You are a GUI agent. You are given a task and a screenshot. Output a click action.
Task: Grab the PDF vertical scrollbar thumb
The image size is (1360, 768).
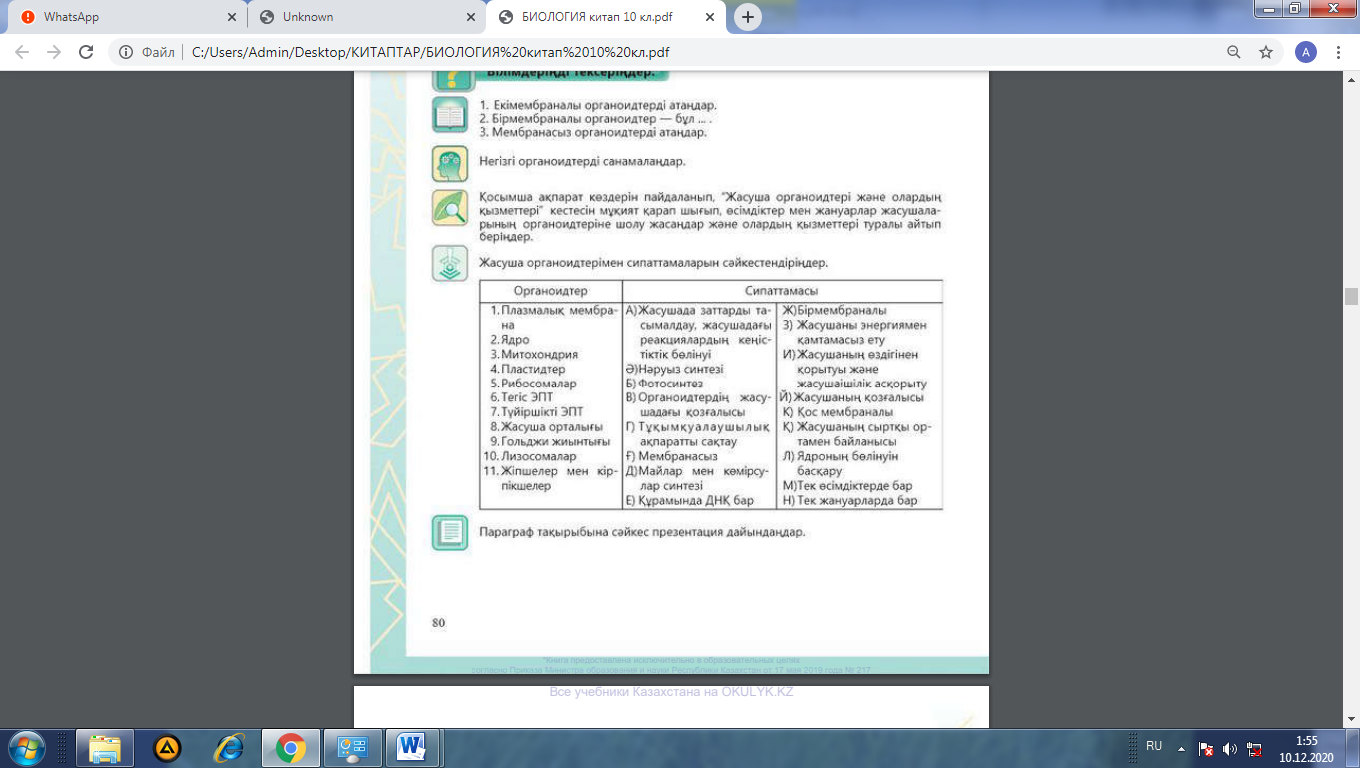coord(1351,295)
